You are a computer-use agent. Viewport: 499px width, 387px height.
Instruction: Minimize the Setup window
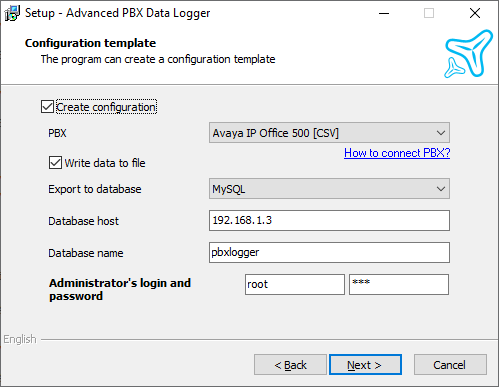pos(384,13)
